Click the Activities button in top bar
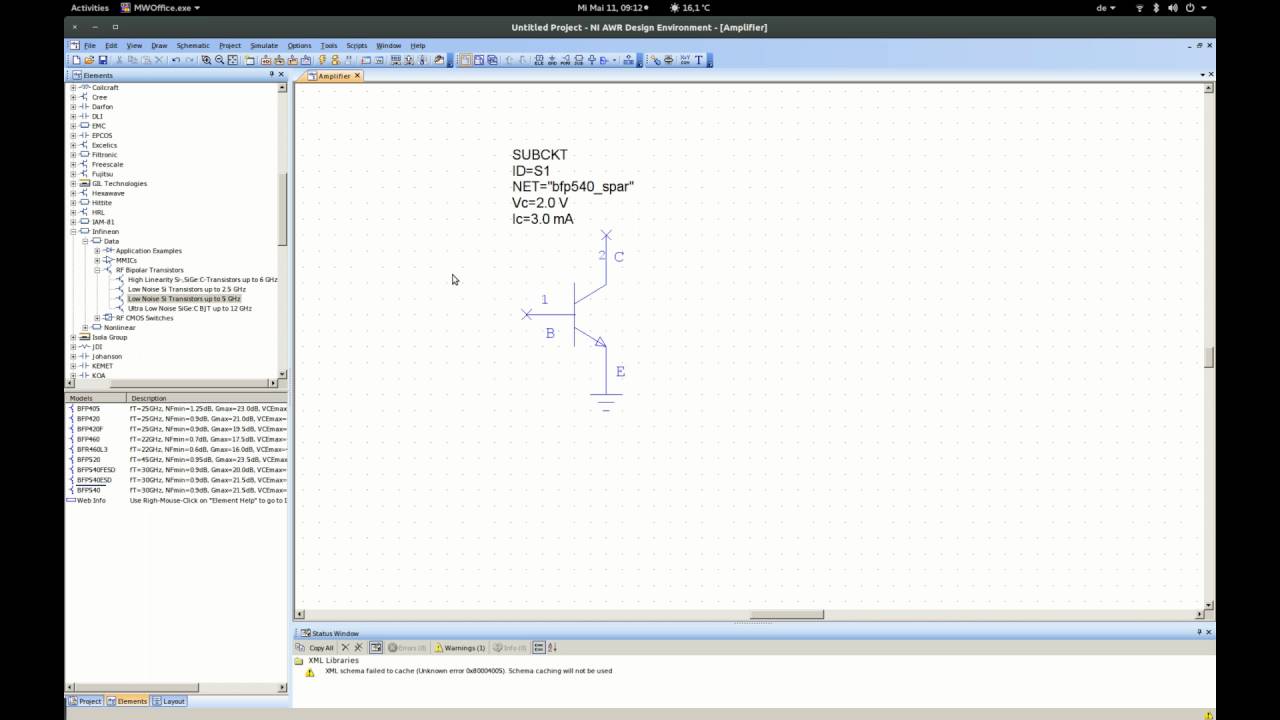This screenshot has width=1280, height=720. click(x=90, y=7)
